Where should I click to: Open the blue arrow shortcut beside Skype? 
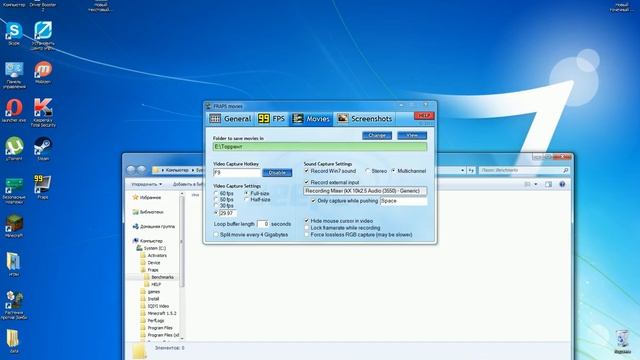[x=43, y=36]
